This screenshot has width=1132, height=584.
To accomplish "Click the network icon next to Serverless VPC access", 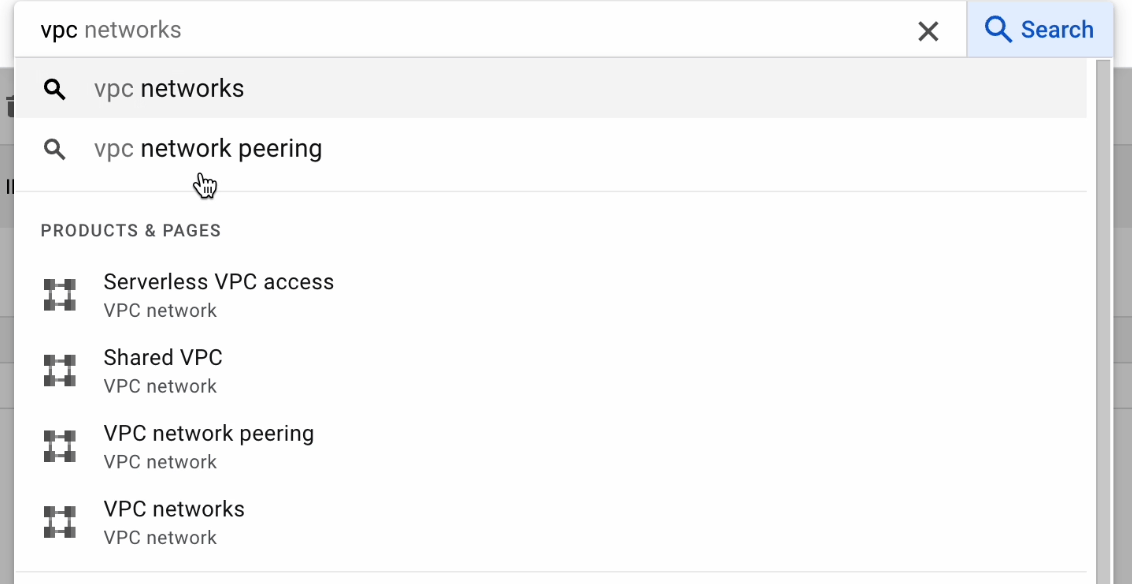I will pyautogui.click(x=60, y=295).
